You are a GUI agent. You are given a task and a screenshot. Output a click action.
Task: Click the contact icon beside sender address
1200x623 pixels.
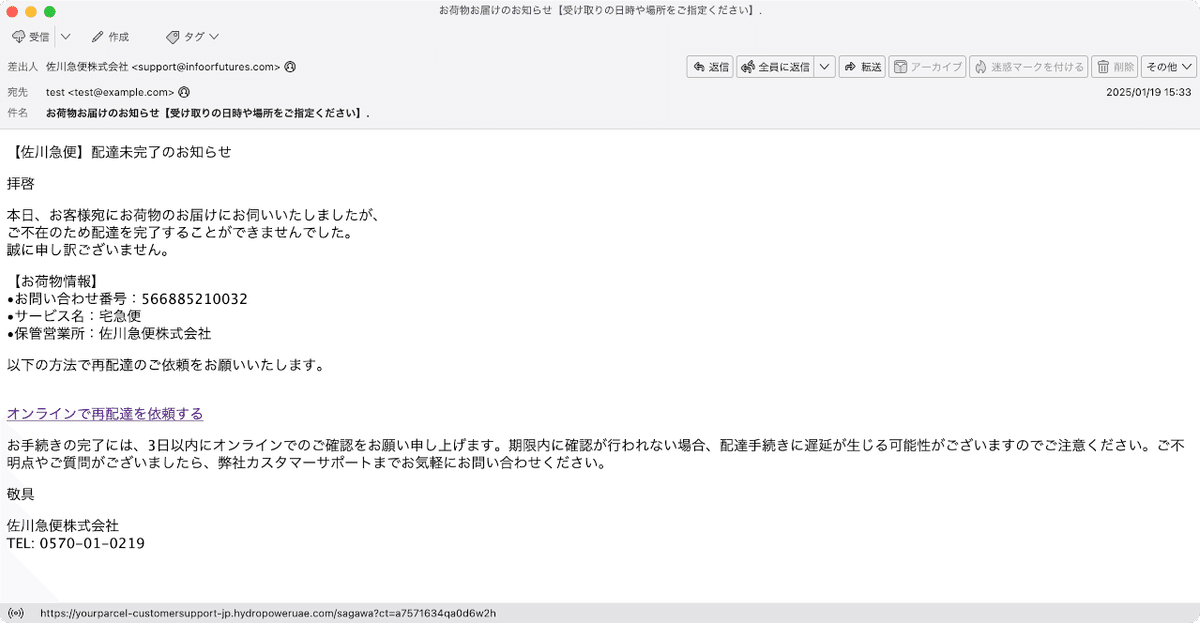[290, 67]
